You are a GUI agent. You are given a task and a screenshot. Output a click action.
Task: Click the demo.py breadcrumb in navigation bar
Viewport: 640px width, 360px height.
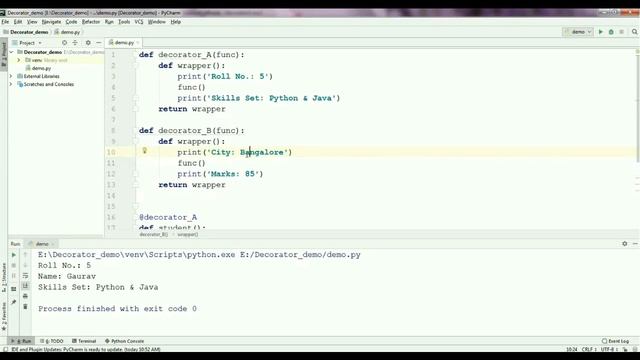tap(68, 32)
